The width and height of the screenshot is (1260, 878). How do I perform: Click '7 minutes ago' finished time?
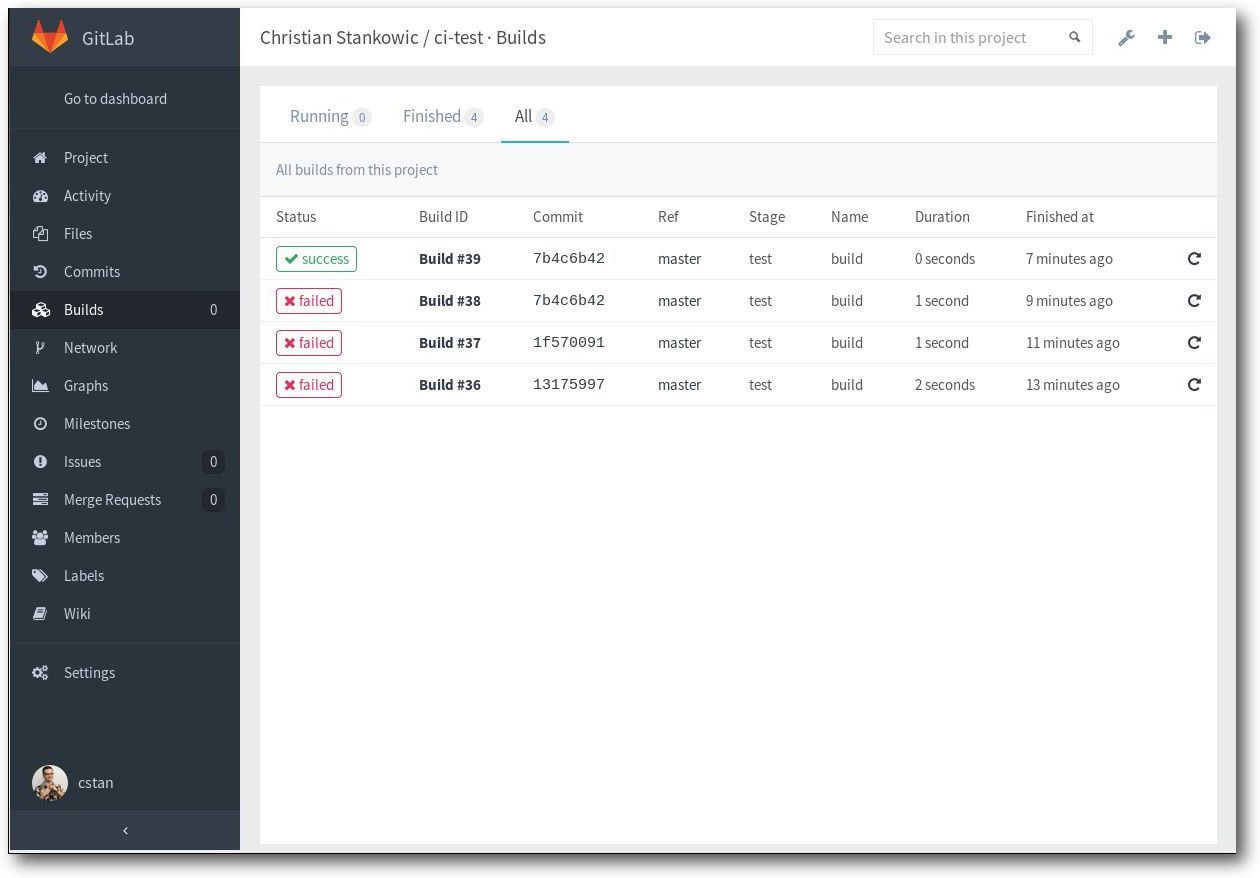click(x=1069, y=259)
